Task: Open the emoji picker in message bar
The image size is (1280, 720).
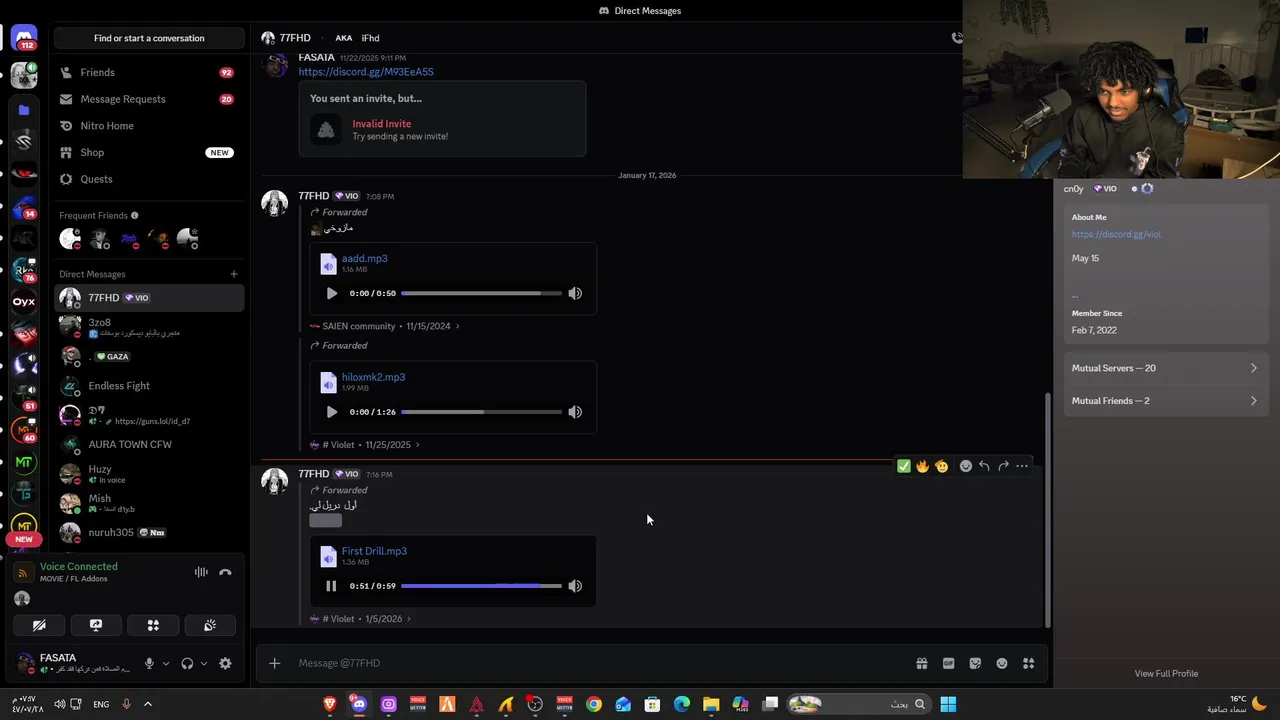Action: click(x=1002, y=663)
